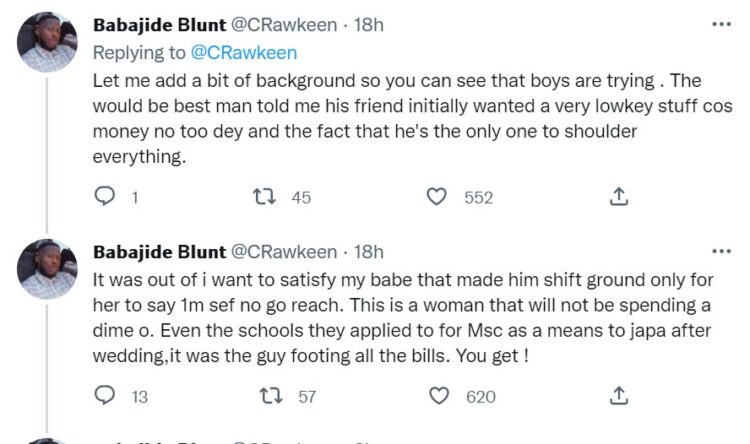This screenshot has width=750, height=444.
Task: Click the partially visible third tweet avatar
Action: [47, 439]
